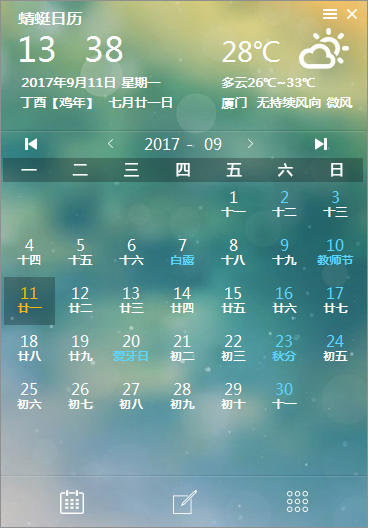Viewport: 368px width, 528px height.
Task: Select date 7 labeled 白露
Action: click(182, 252)
